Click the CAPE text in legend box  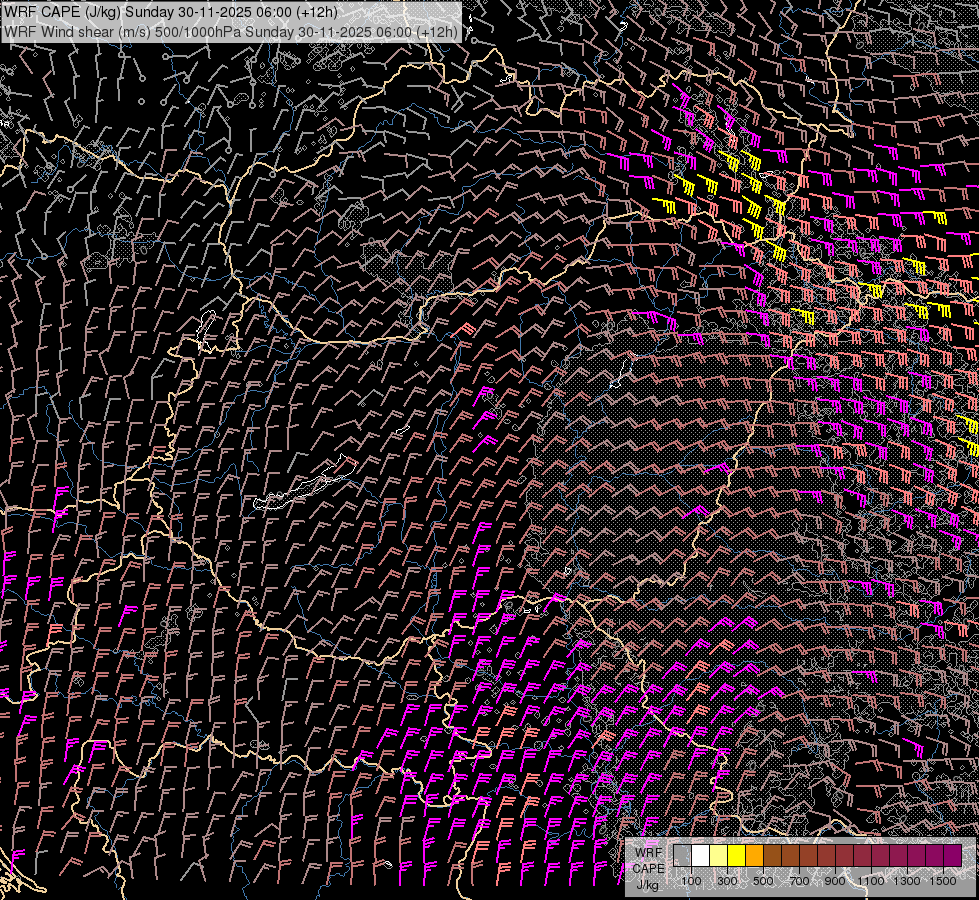coord(648,868)
